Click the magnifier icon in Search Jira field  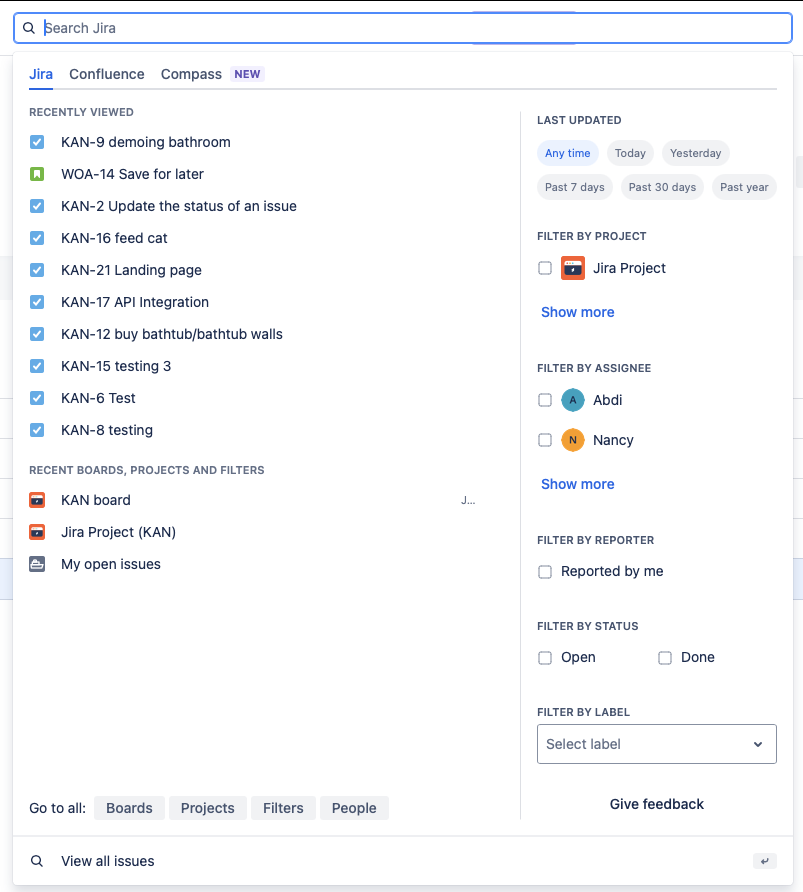28,28
